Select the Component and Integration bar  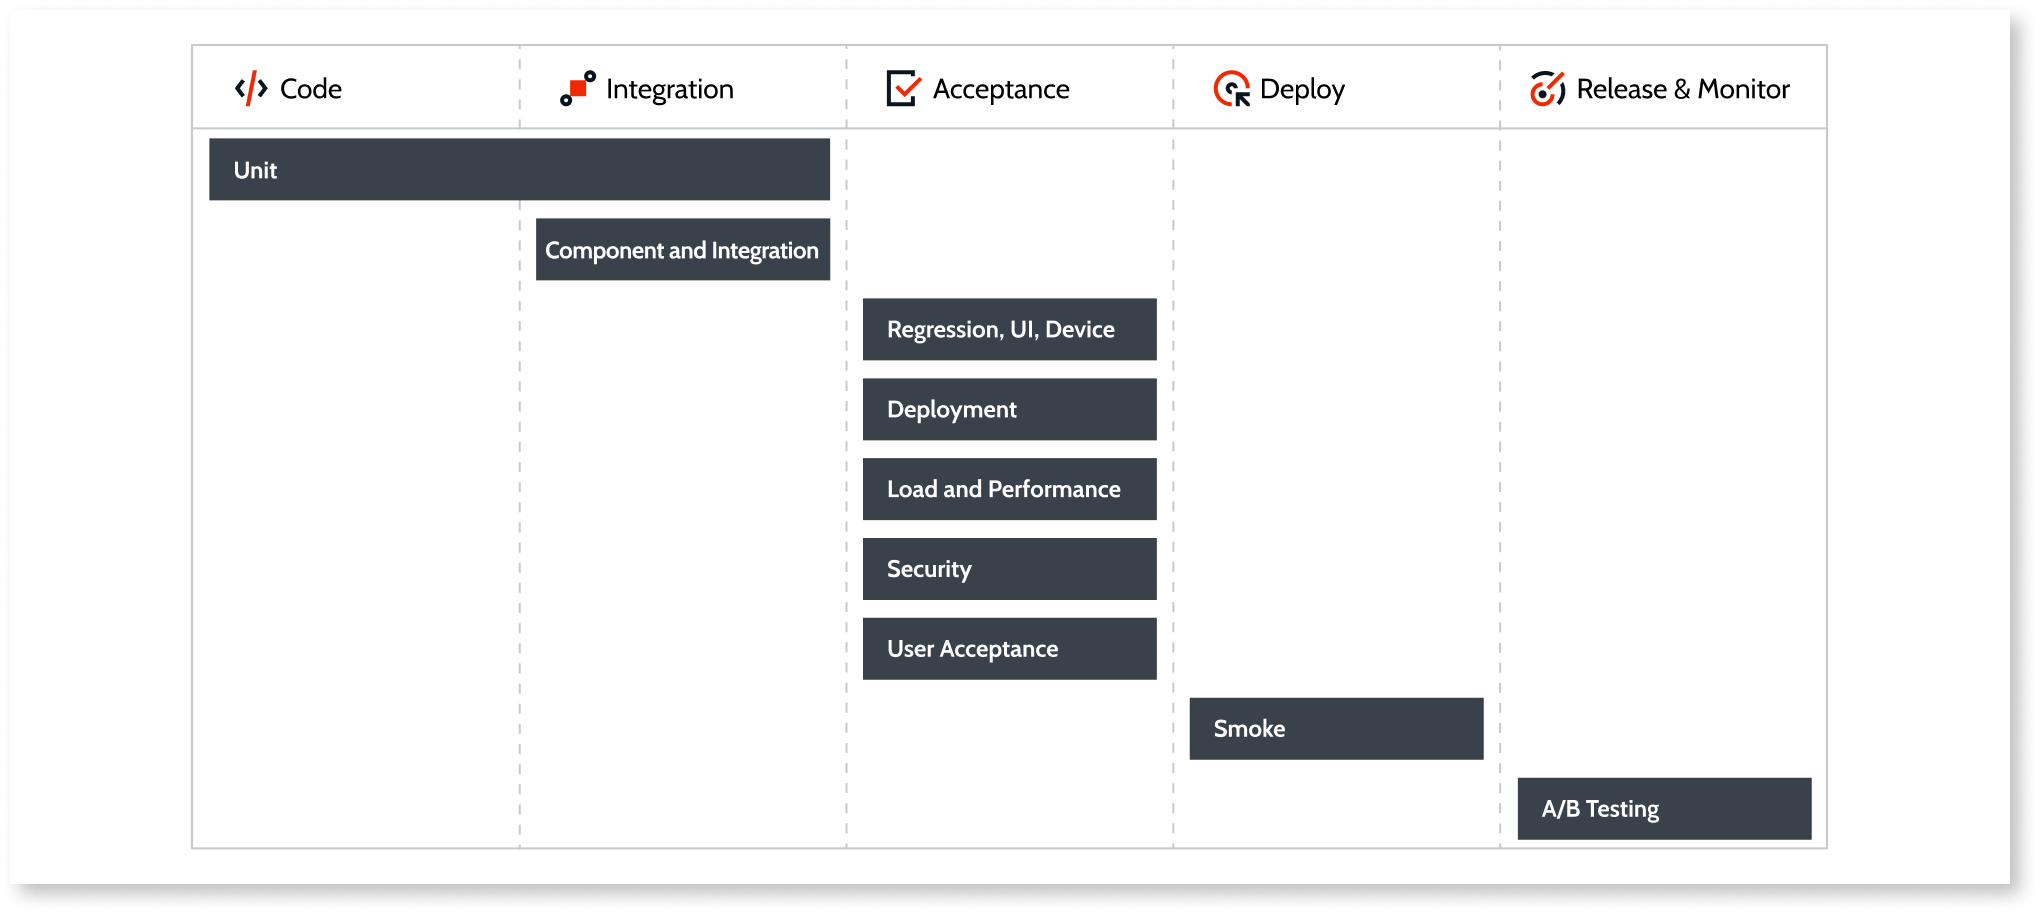coord(683,250)
